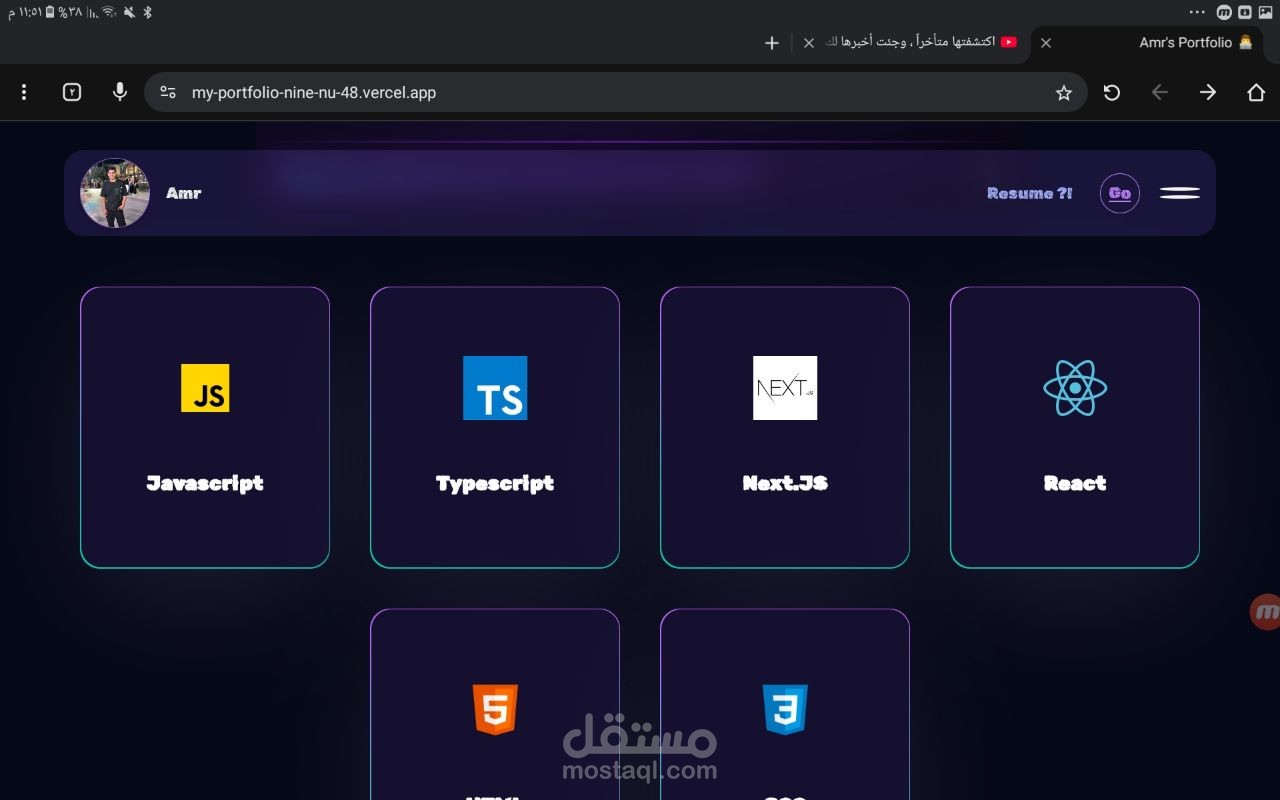Click the React card label
The height and width of the screenshot is (800, 1280).
click(1075, 483)
